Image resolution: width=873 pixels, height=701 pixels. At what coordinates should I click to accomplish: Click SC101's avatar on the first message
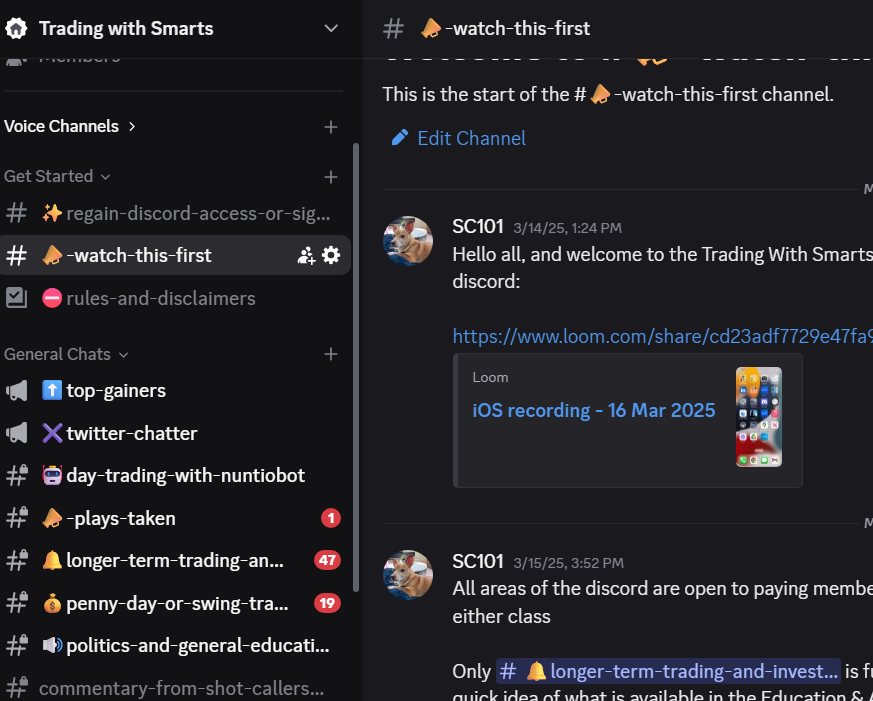[x=408, y=241]
